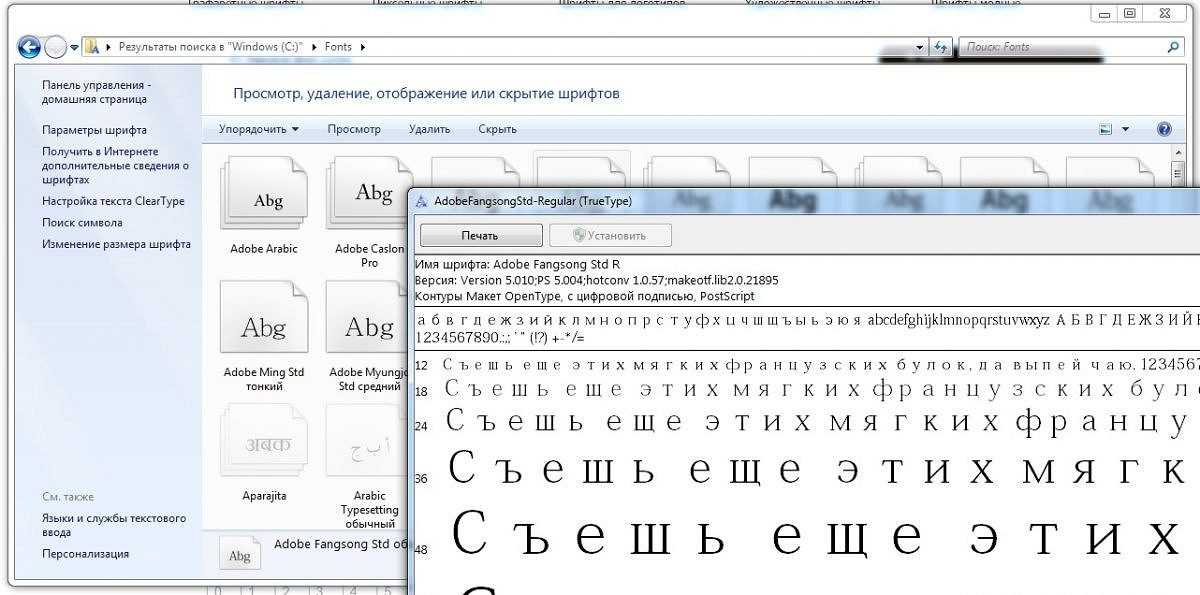Click the Просмотр, удаление, отображение heading
Image resolution: width=1200 pixels, height=595 pixels.
[426, 93]
